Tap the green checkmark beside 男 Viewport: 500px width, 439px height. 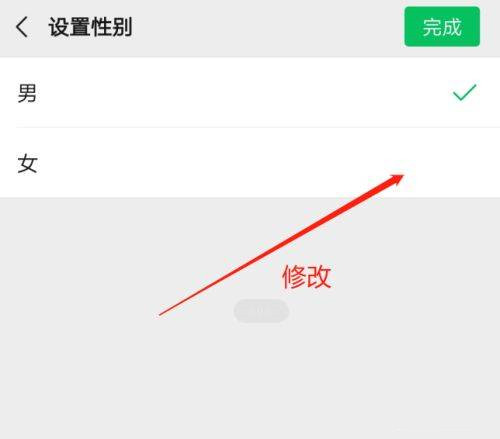coord(464,92)
